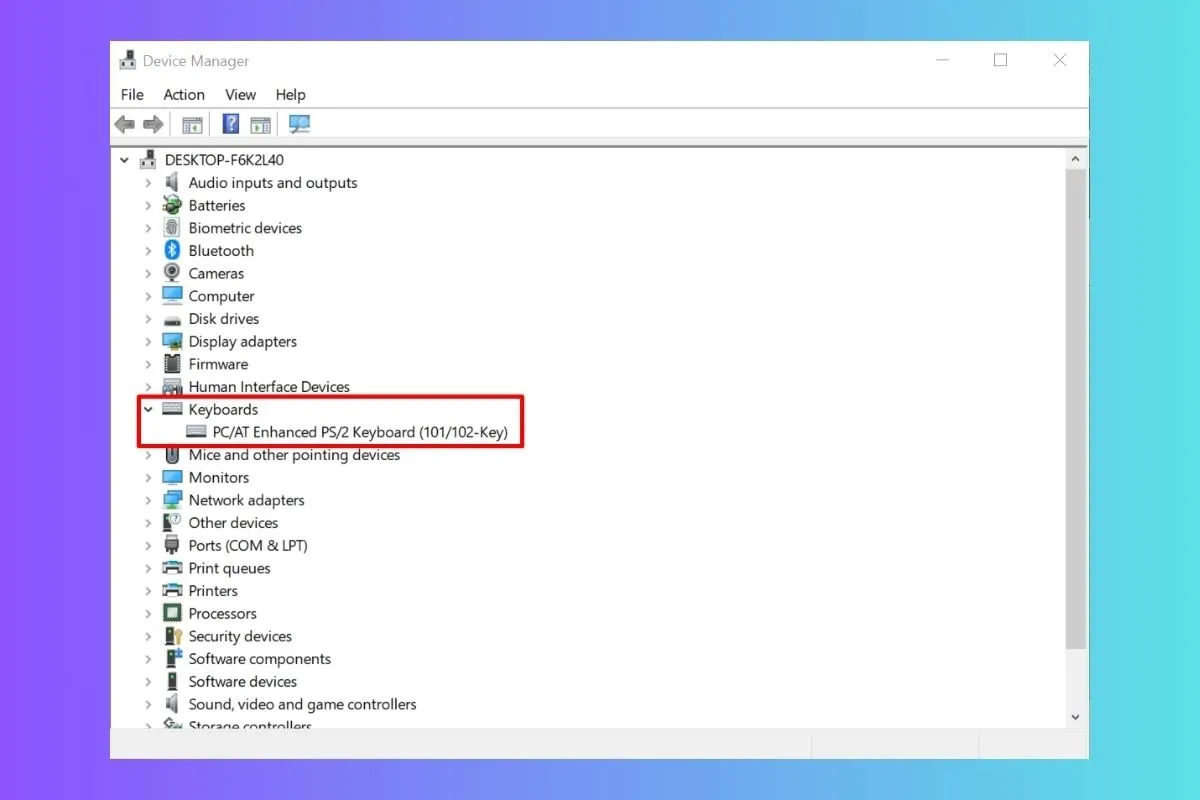Click the Scan for hardware changes icon
This screenshot has height=800, width=1200.
click(297, 123)
